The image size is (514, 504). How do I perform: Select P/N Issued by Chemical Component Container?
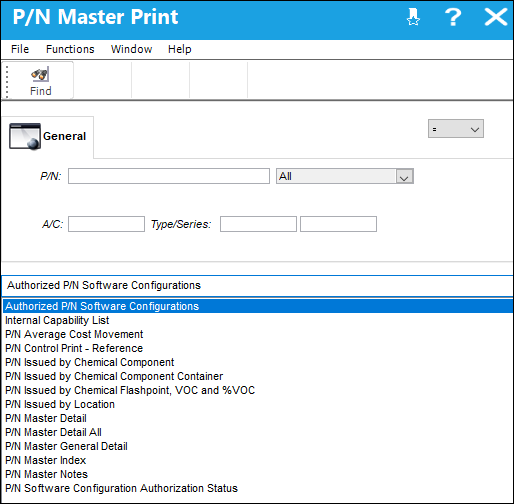tap(258, 376)
